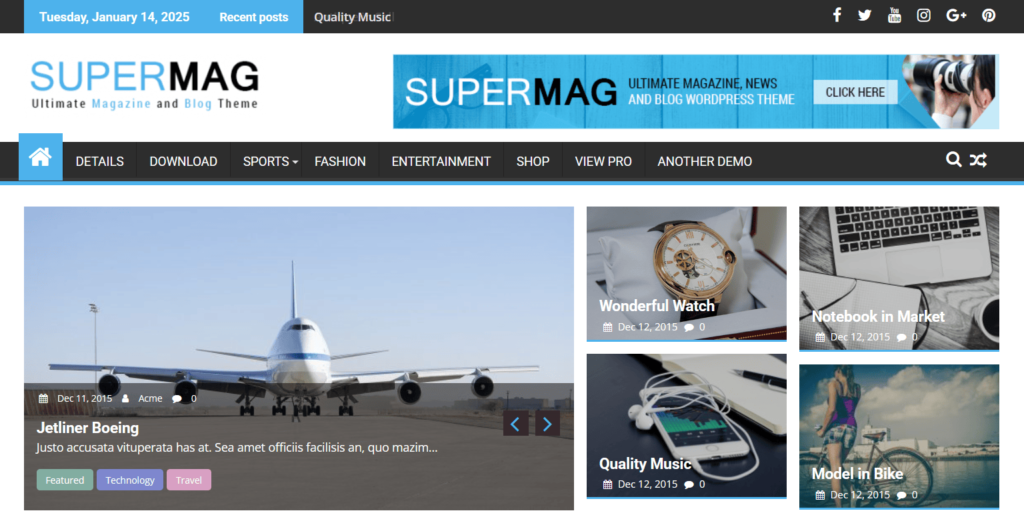This screenshot has width=1024, height=527.
Task: Open the Jetliner Boeing post title
Action: click(88, 428)
